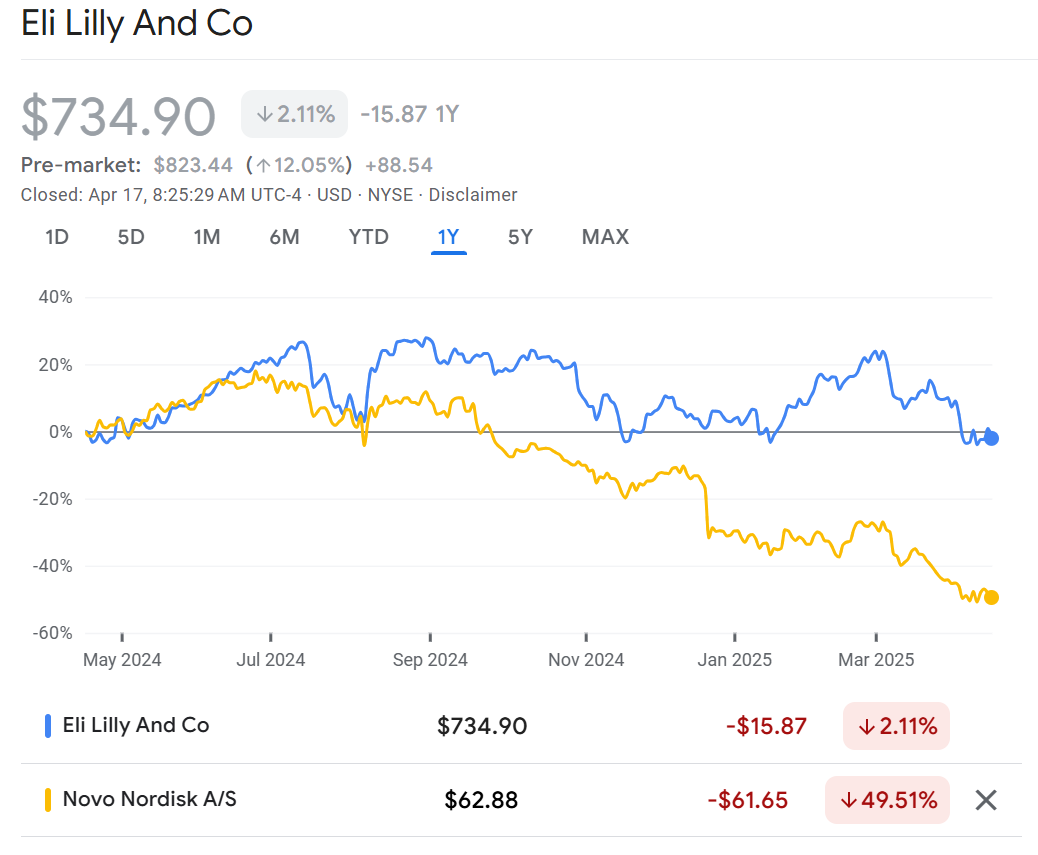The height and width of the screenshot is (855, 1038).
Task: Select the MAX time range
Action: [x=605, y=237]
